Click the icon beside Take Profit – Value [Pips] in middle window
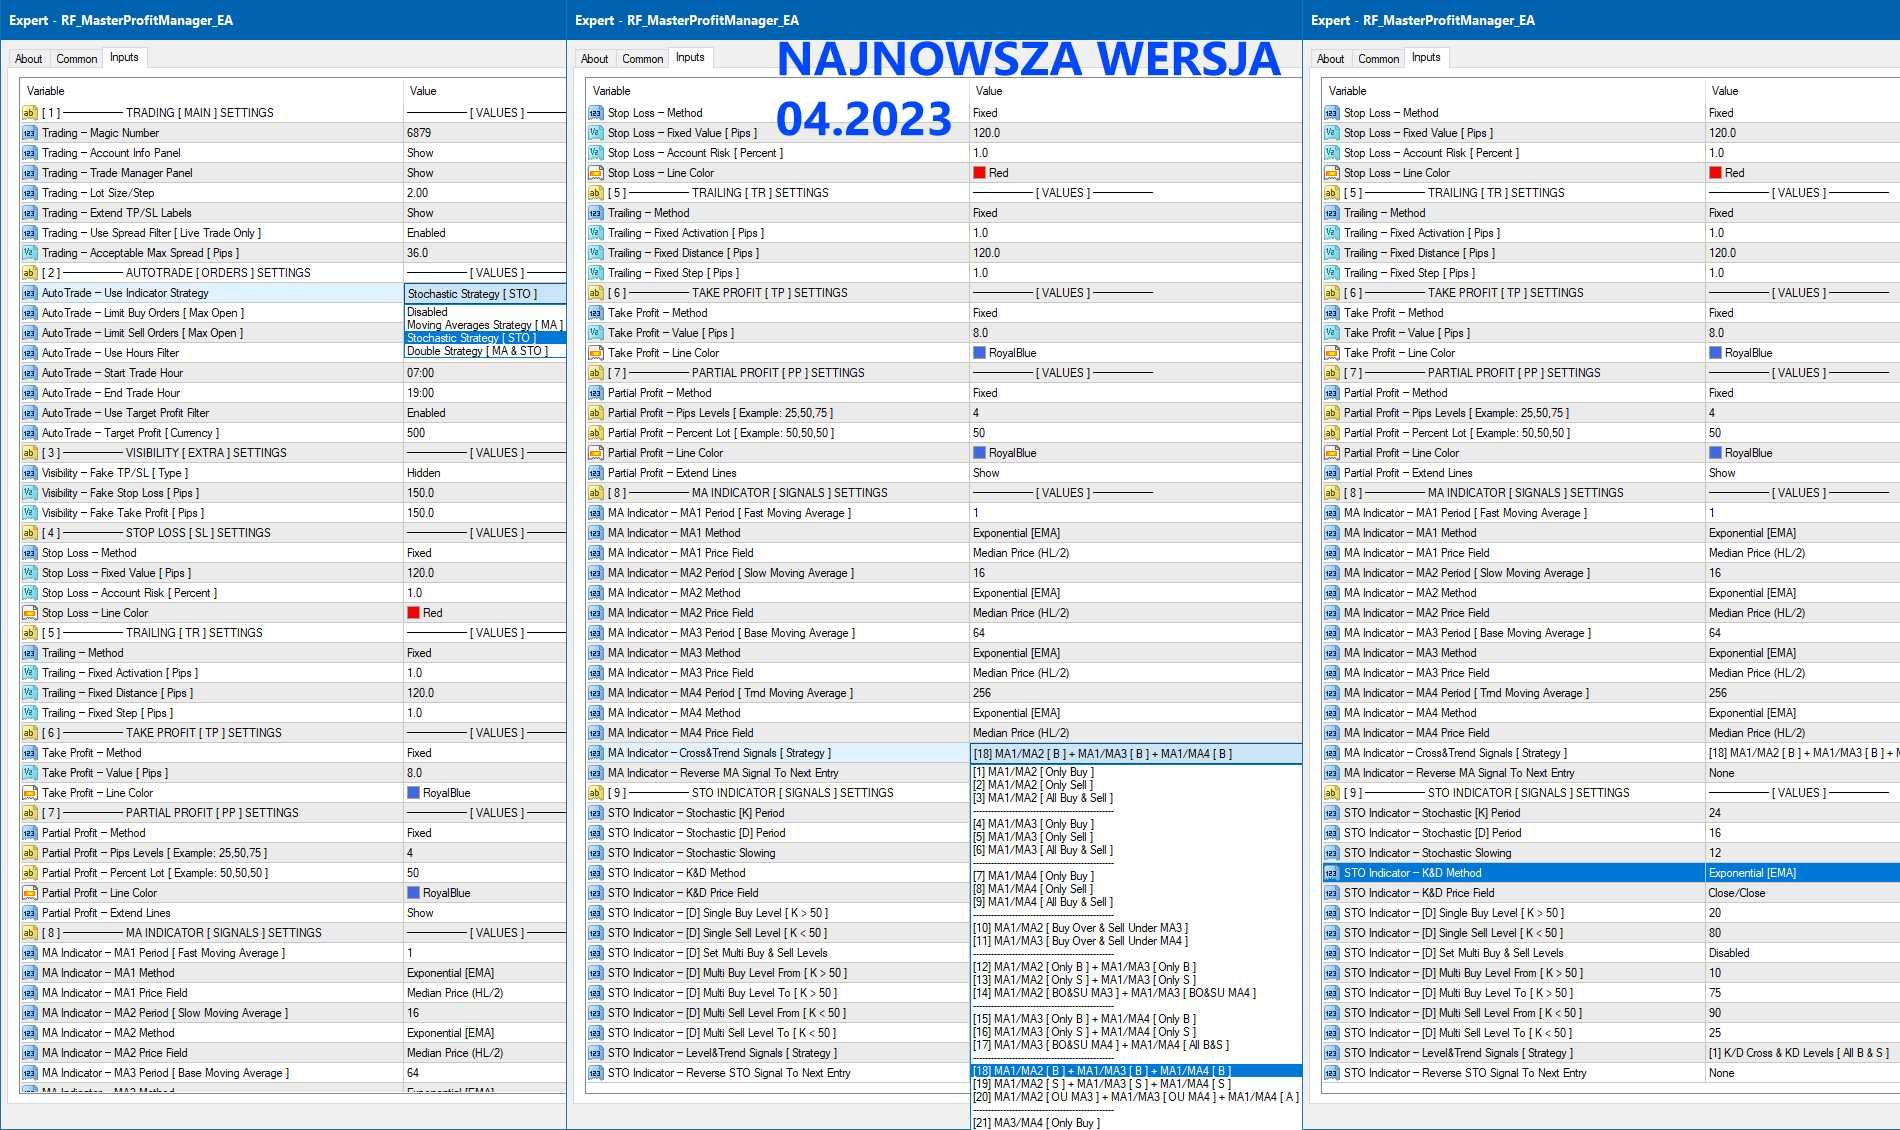The image size is (1900, 1130). [x=595, y=333]
